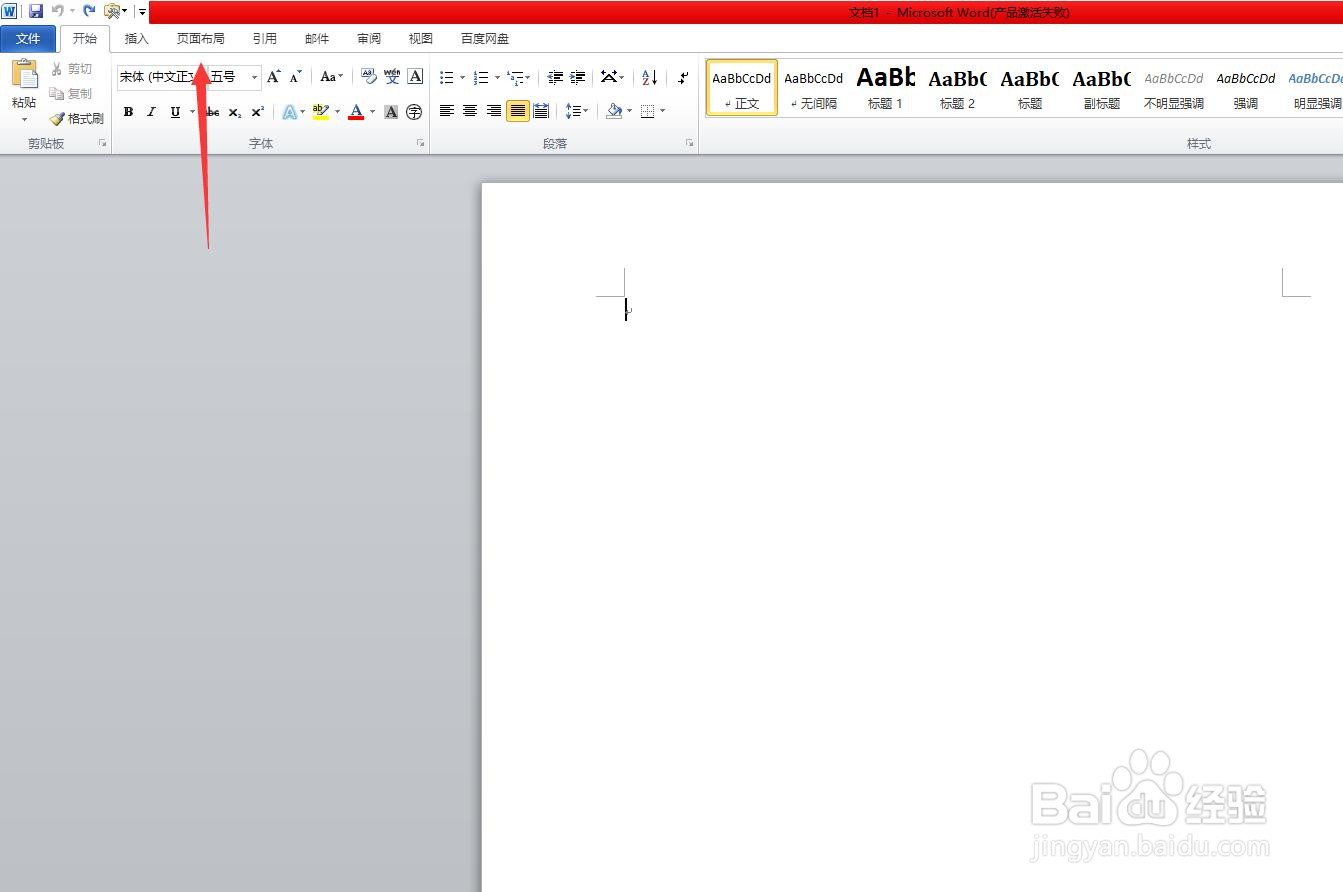Switch to the 审阅 Review tab
The image size is (1343, 892).
point(369,39)
